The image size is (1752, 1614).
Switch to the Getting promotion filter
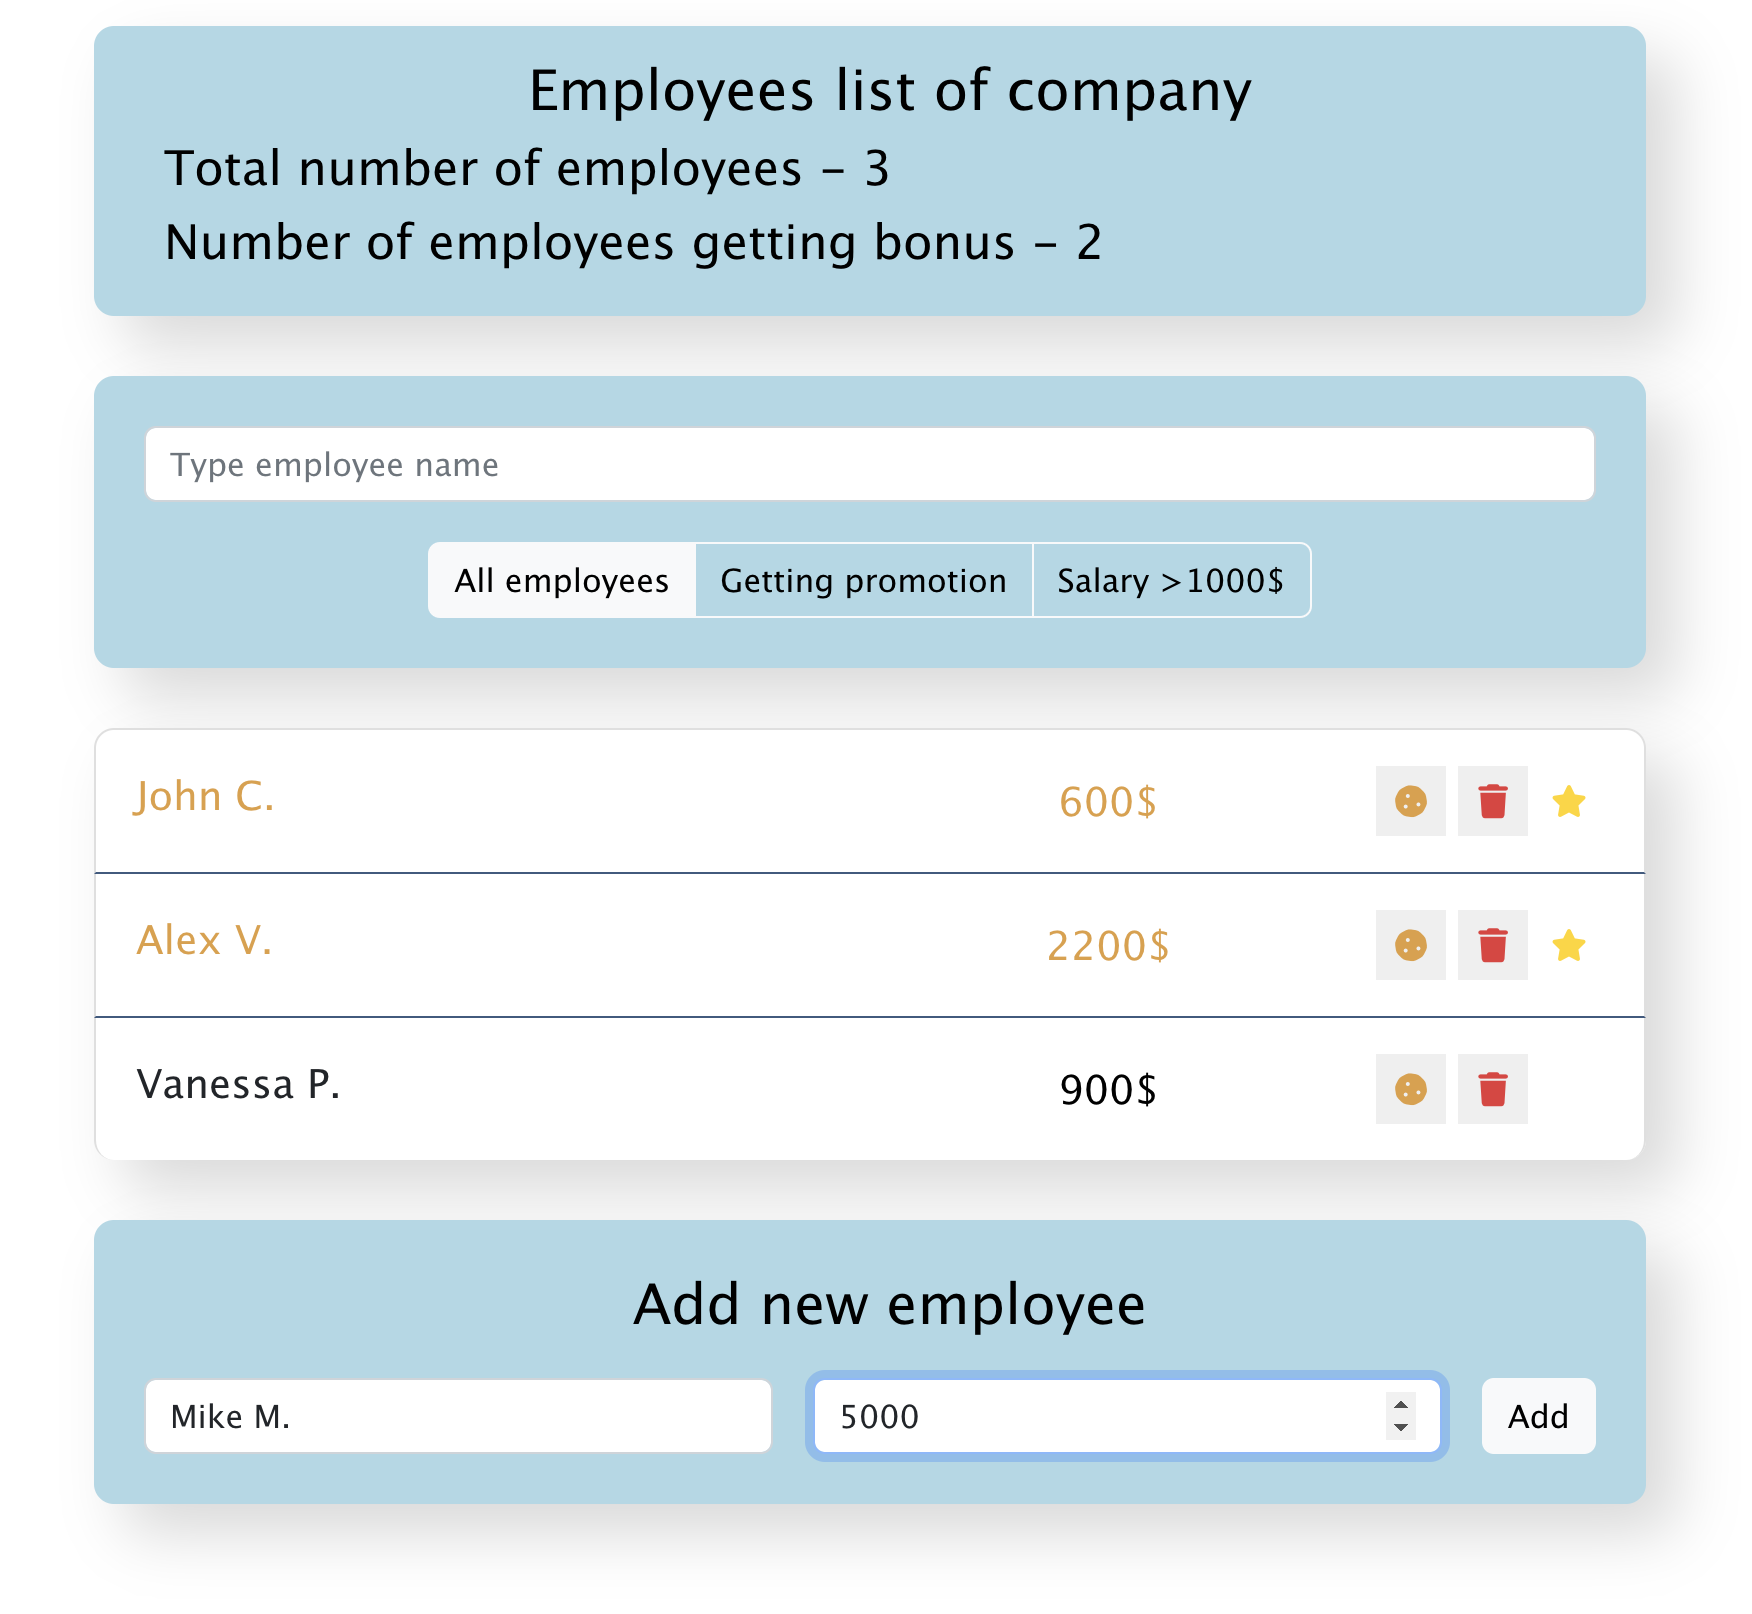coord(863,580)
